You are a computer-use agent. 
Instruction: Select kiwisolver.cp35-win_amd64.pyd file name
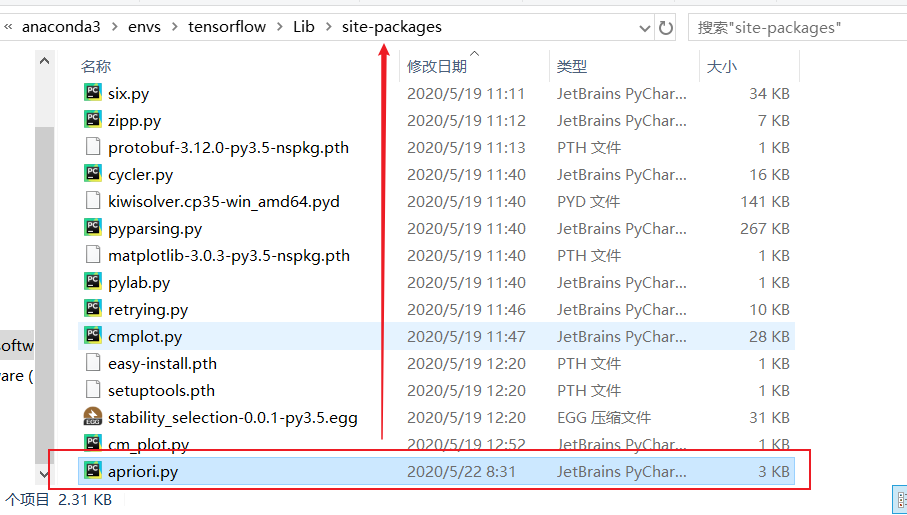224,201
